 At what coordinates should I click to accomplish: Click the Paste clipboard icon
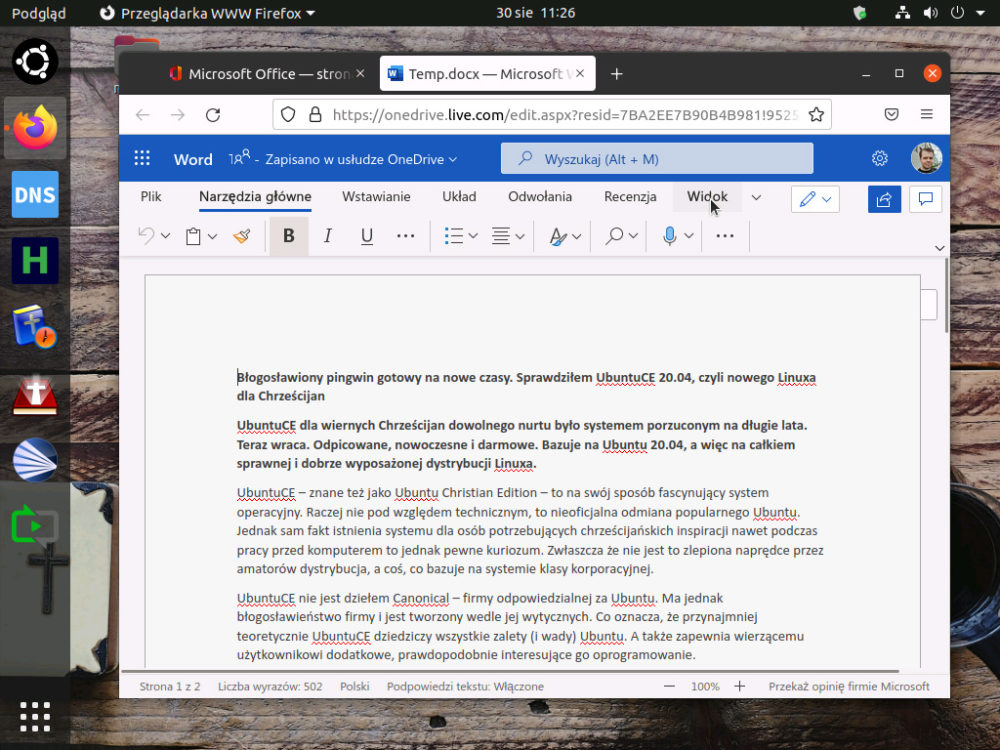point(193,236)
